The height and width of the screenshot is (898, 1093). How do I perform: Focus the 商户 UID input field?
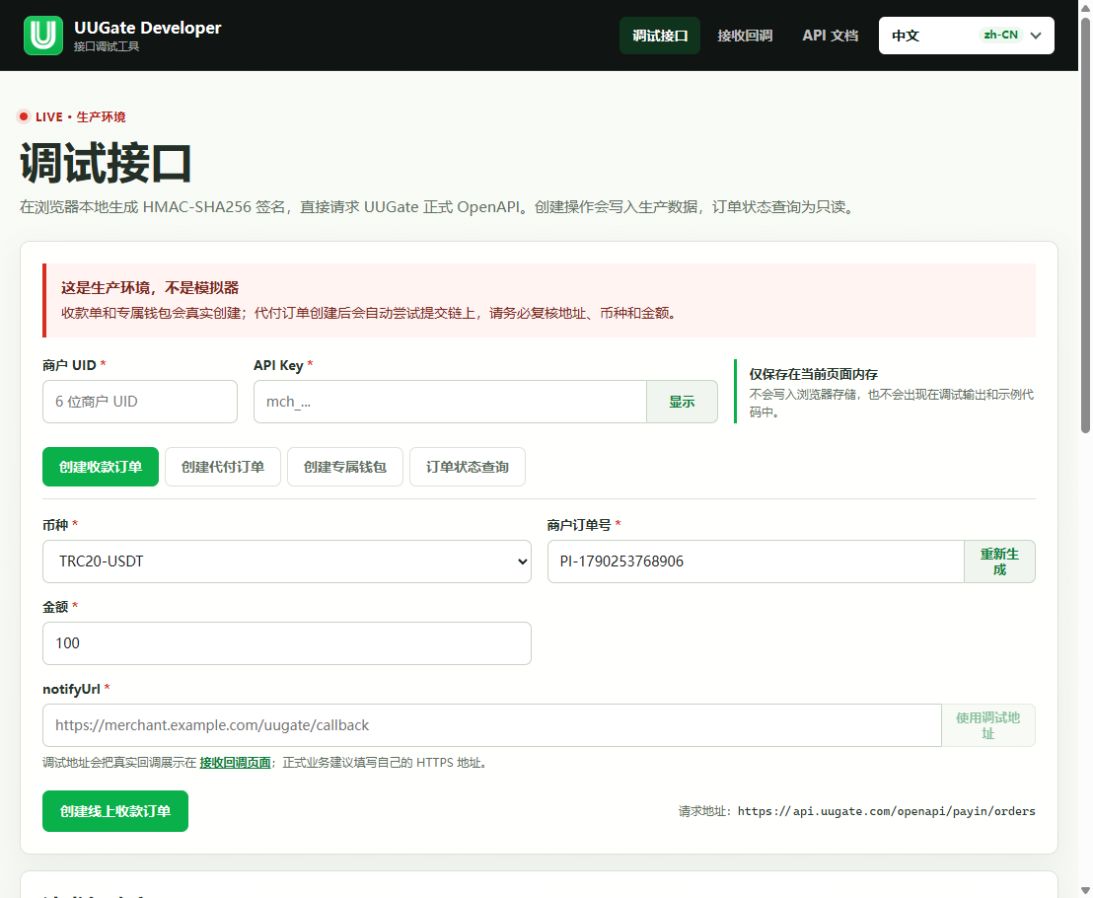tap(140, 402)
